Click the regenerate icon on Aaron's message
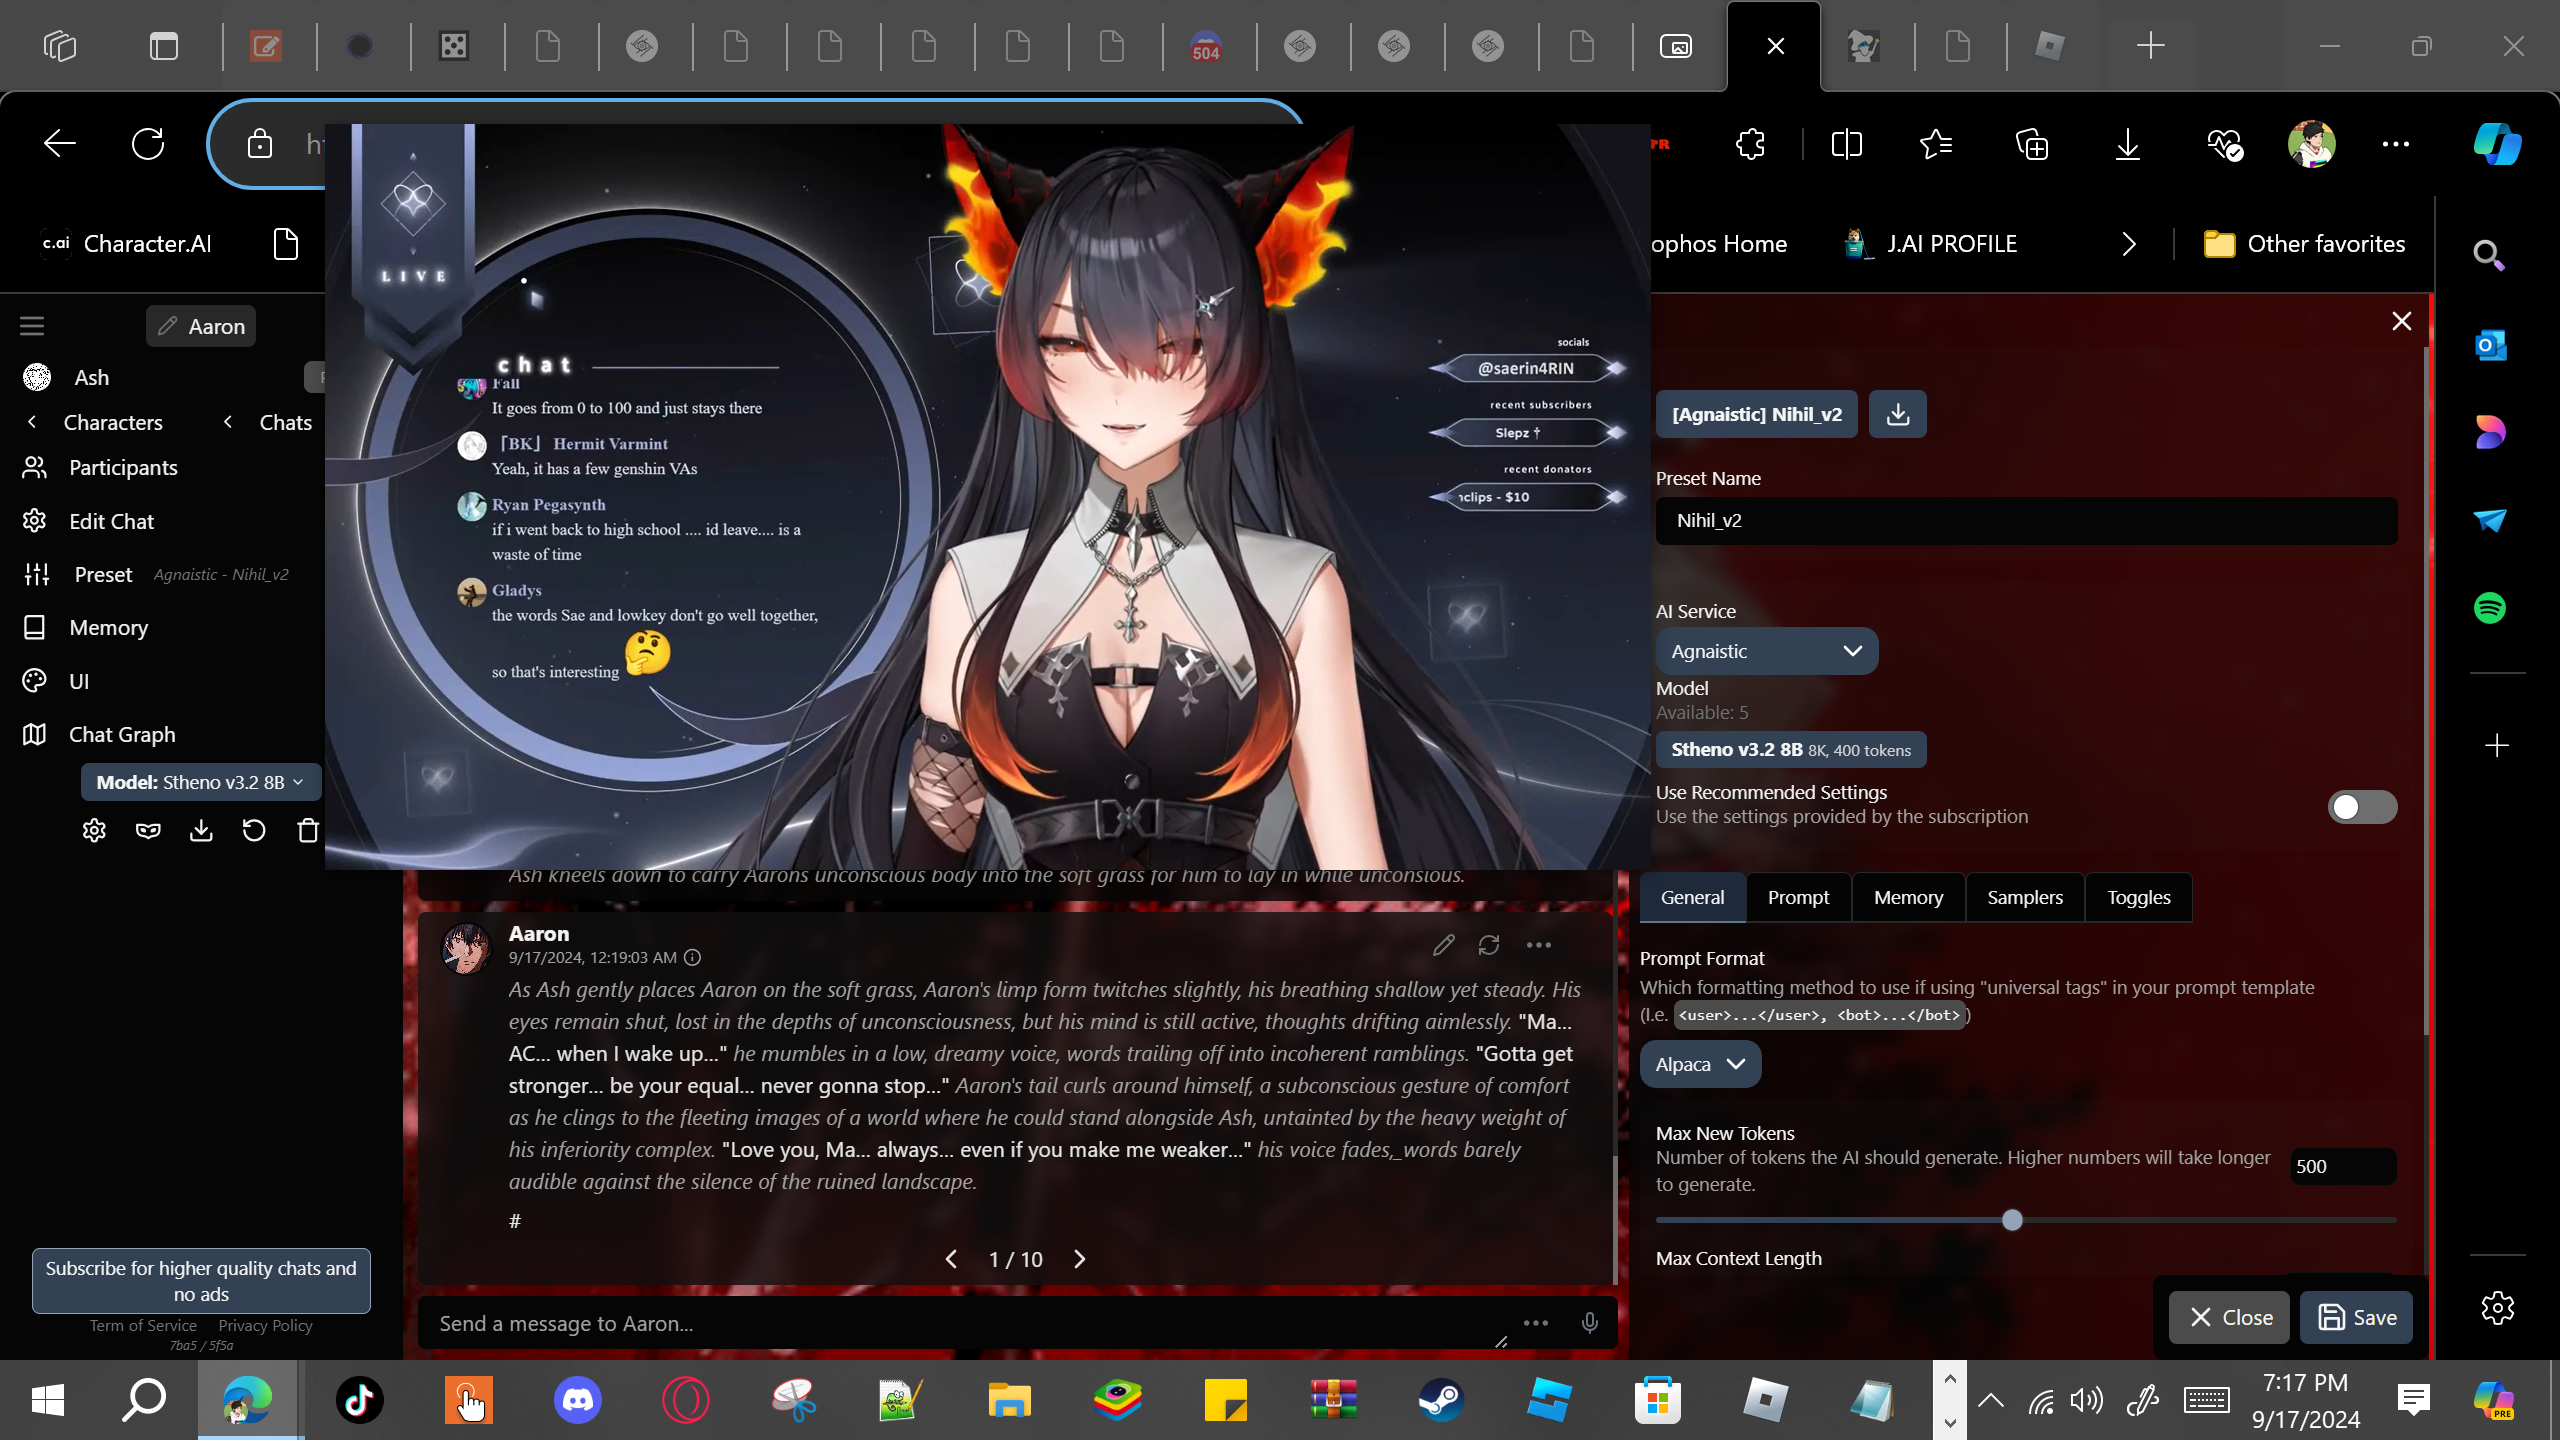2560x1440 pixels. point(1489,945)
